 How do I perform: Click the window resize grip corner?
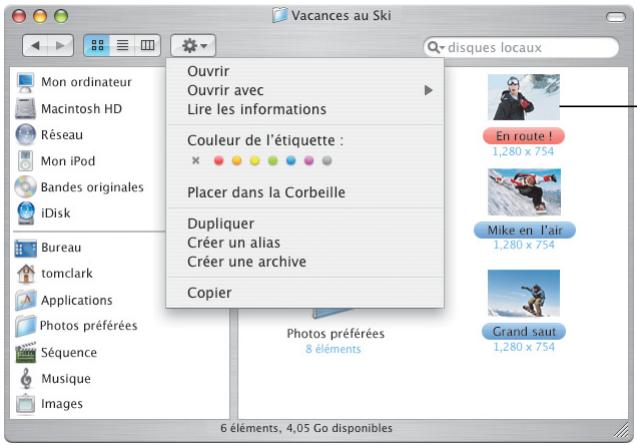click(621, 430)
